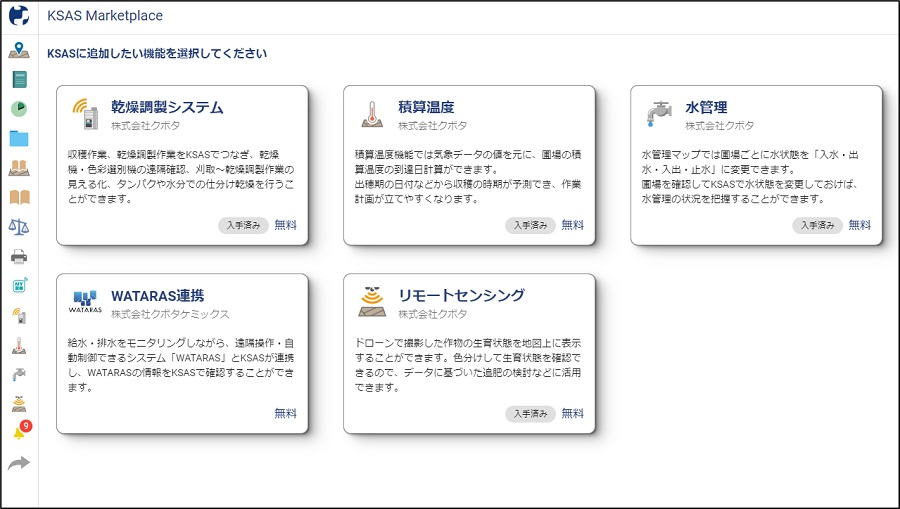Open the リモートセンシング card title
Viewport: 900px width, 509px height.
[x=461, y=295]
